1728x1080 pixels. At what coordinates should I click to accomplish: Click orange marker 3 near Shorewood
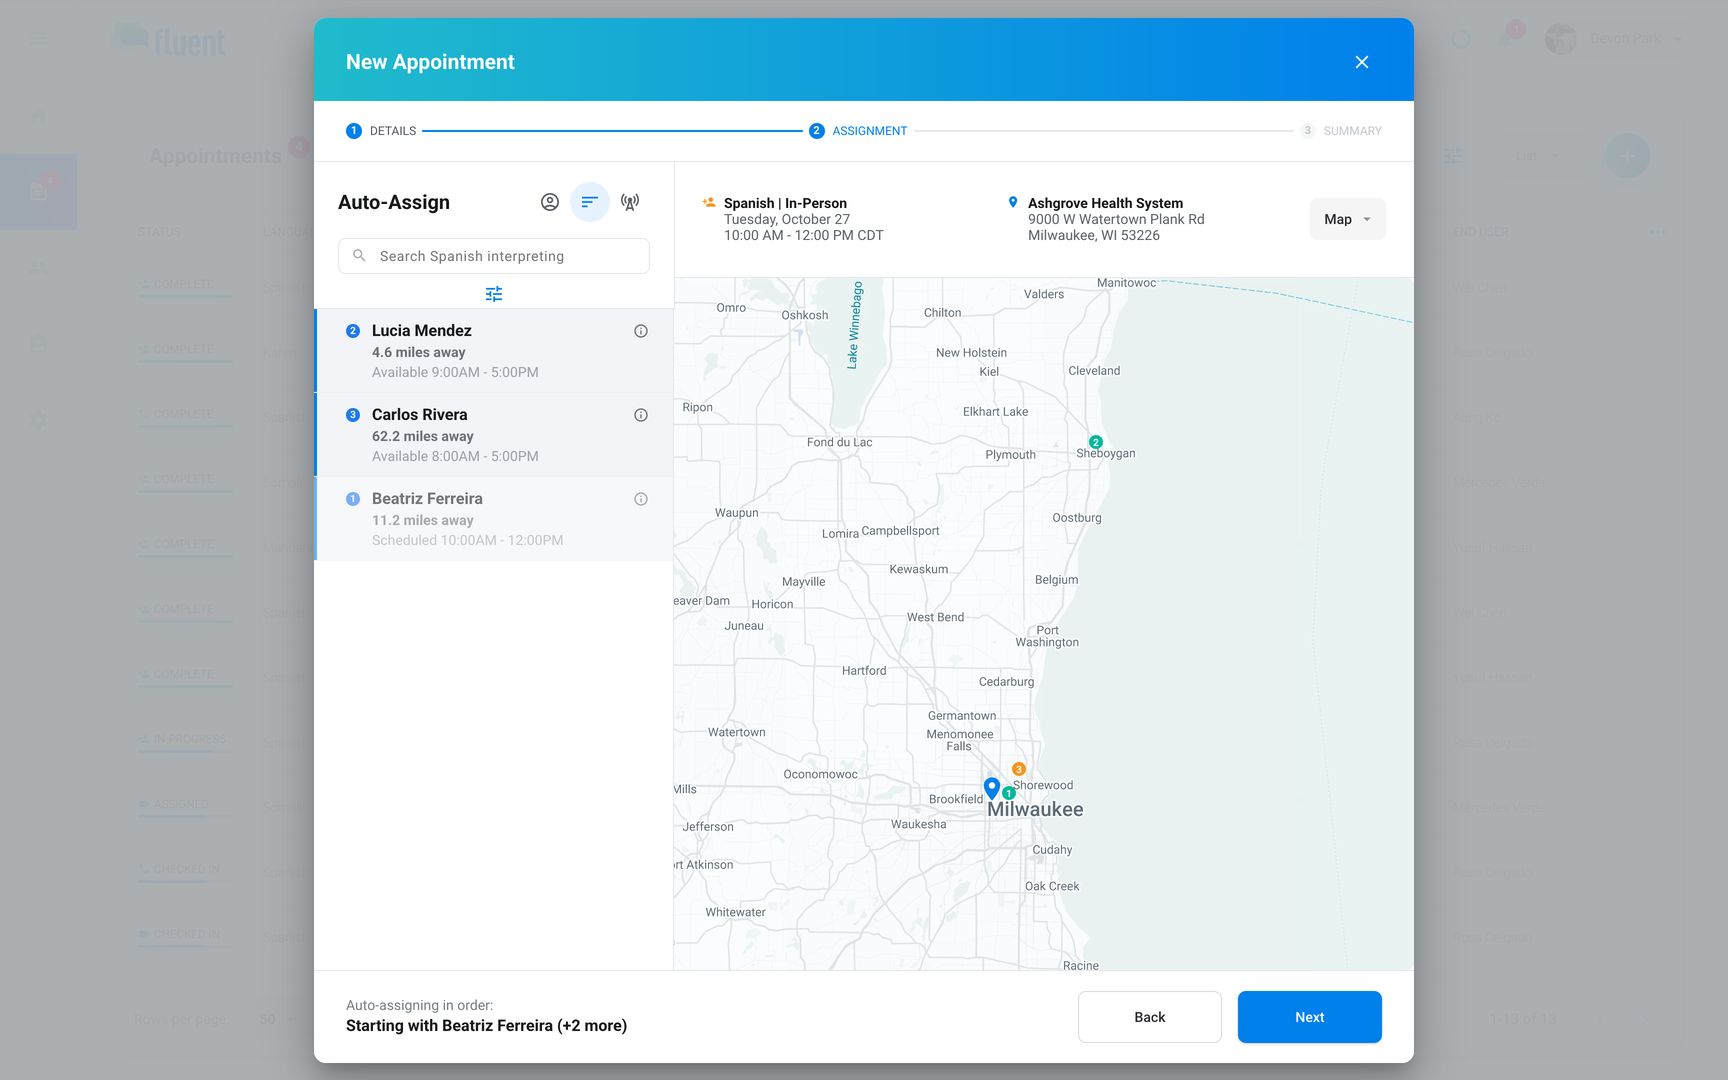[x=1019, y=769]
